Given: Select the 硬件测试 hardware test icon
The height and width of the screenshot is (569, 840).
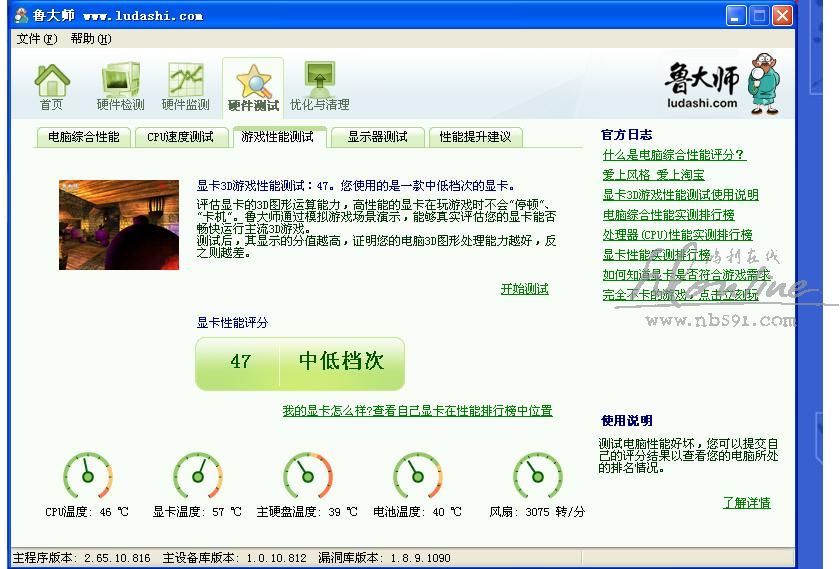Looking at the screenshot, I should point(253,83).
